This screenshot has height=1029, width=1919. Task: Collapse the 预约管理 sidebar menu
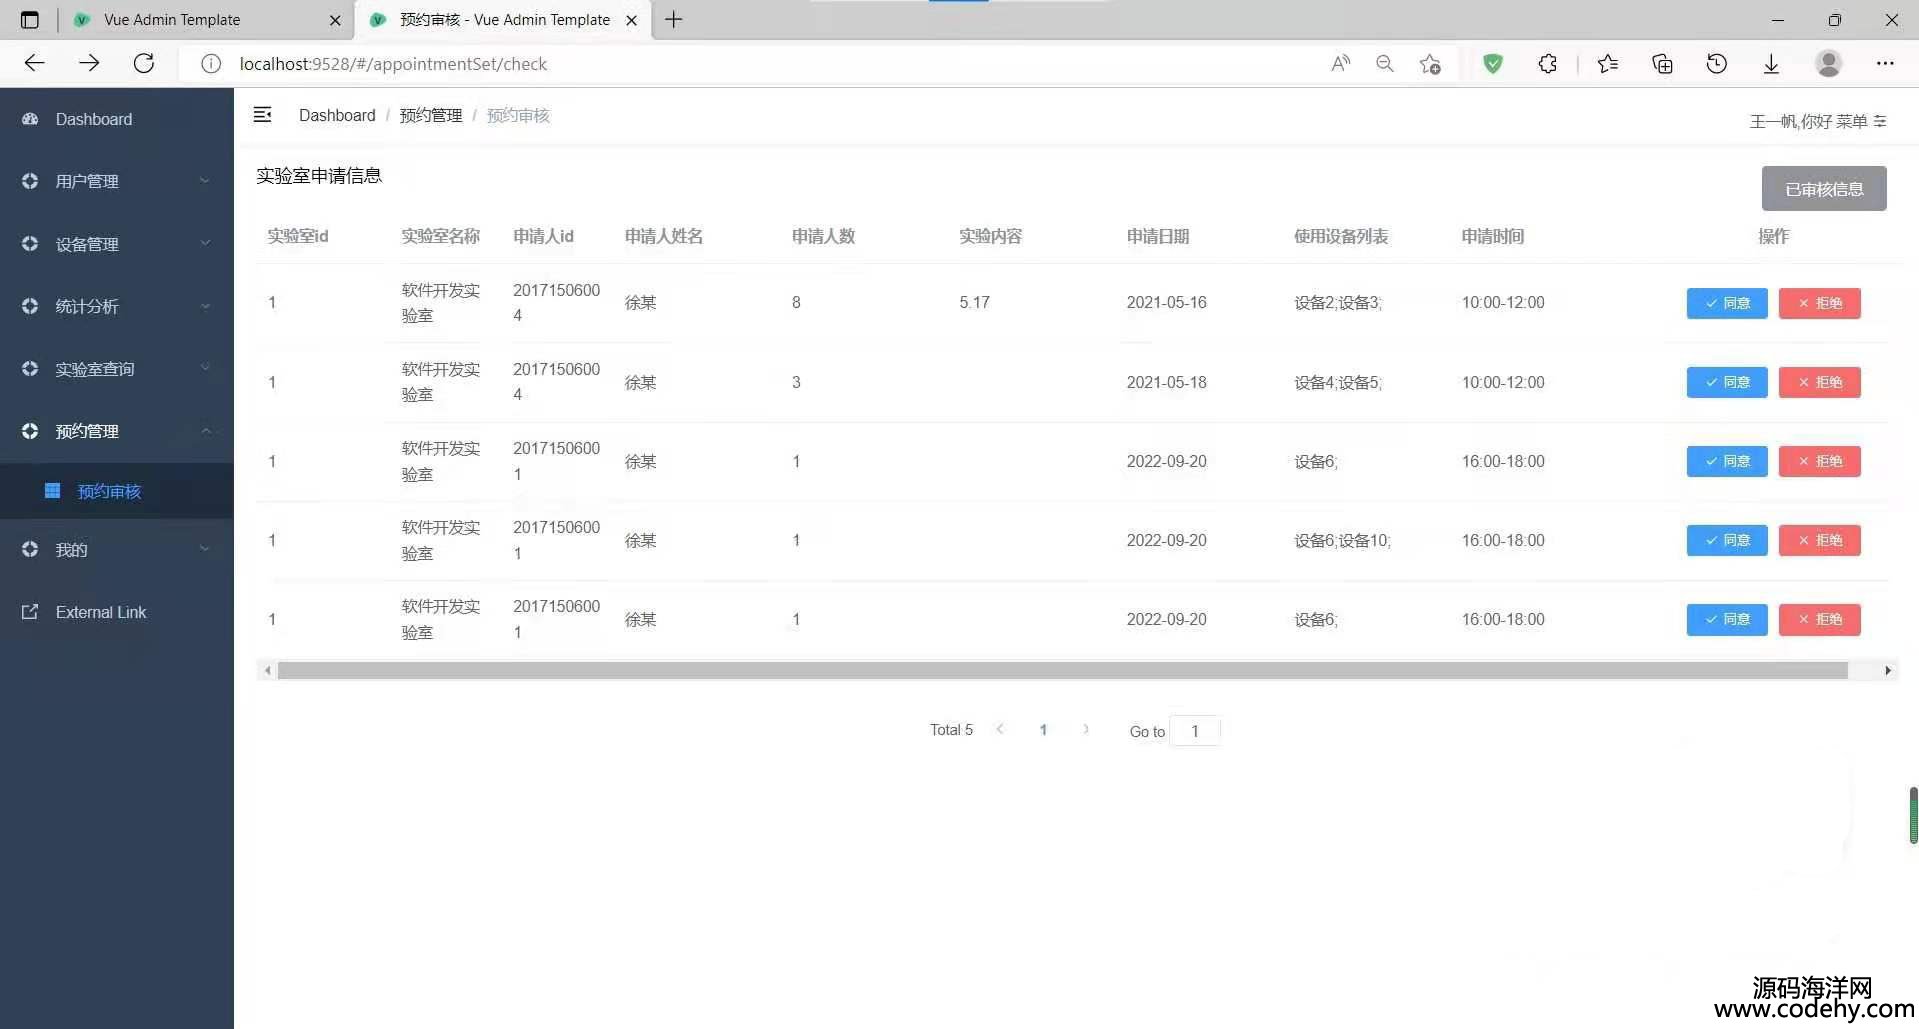(116, 431)
